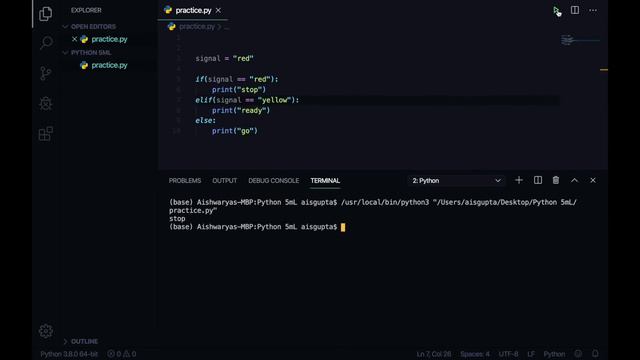Switch to the Debug Console tab
This screenshot has width=640, height=360.
click(273, 181)
